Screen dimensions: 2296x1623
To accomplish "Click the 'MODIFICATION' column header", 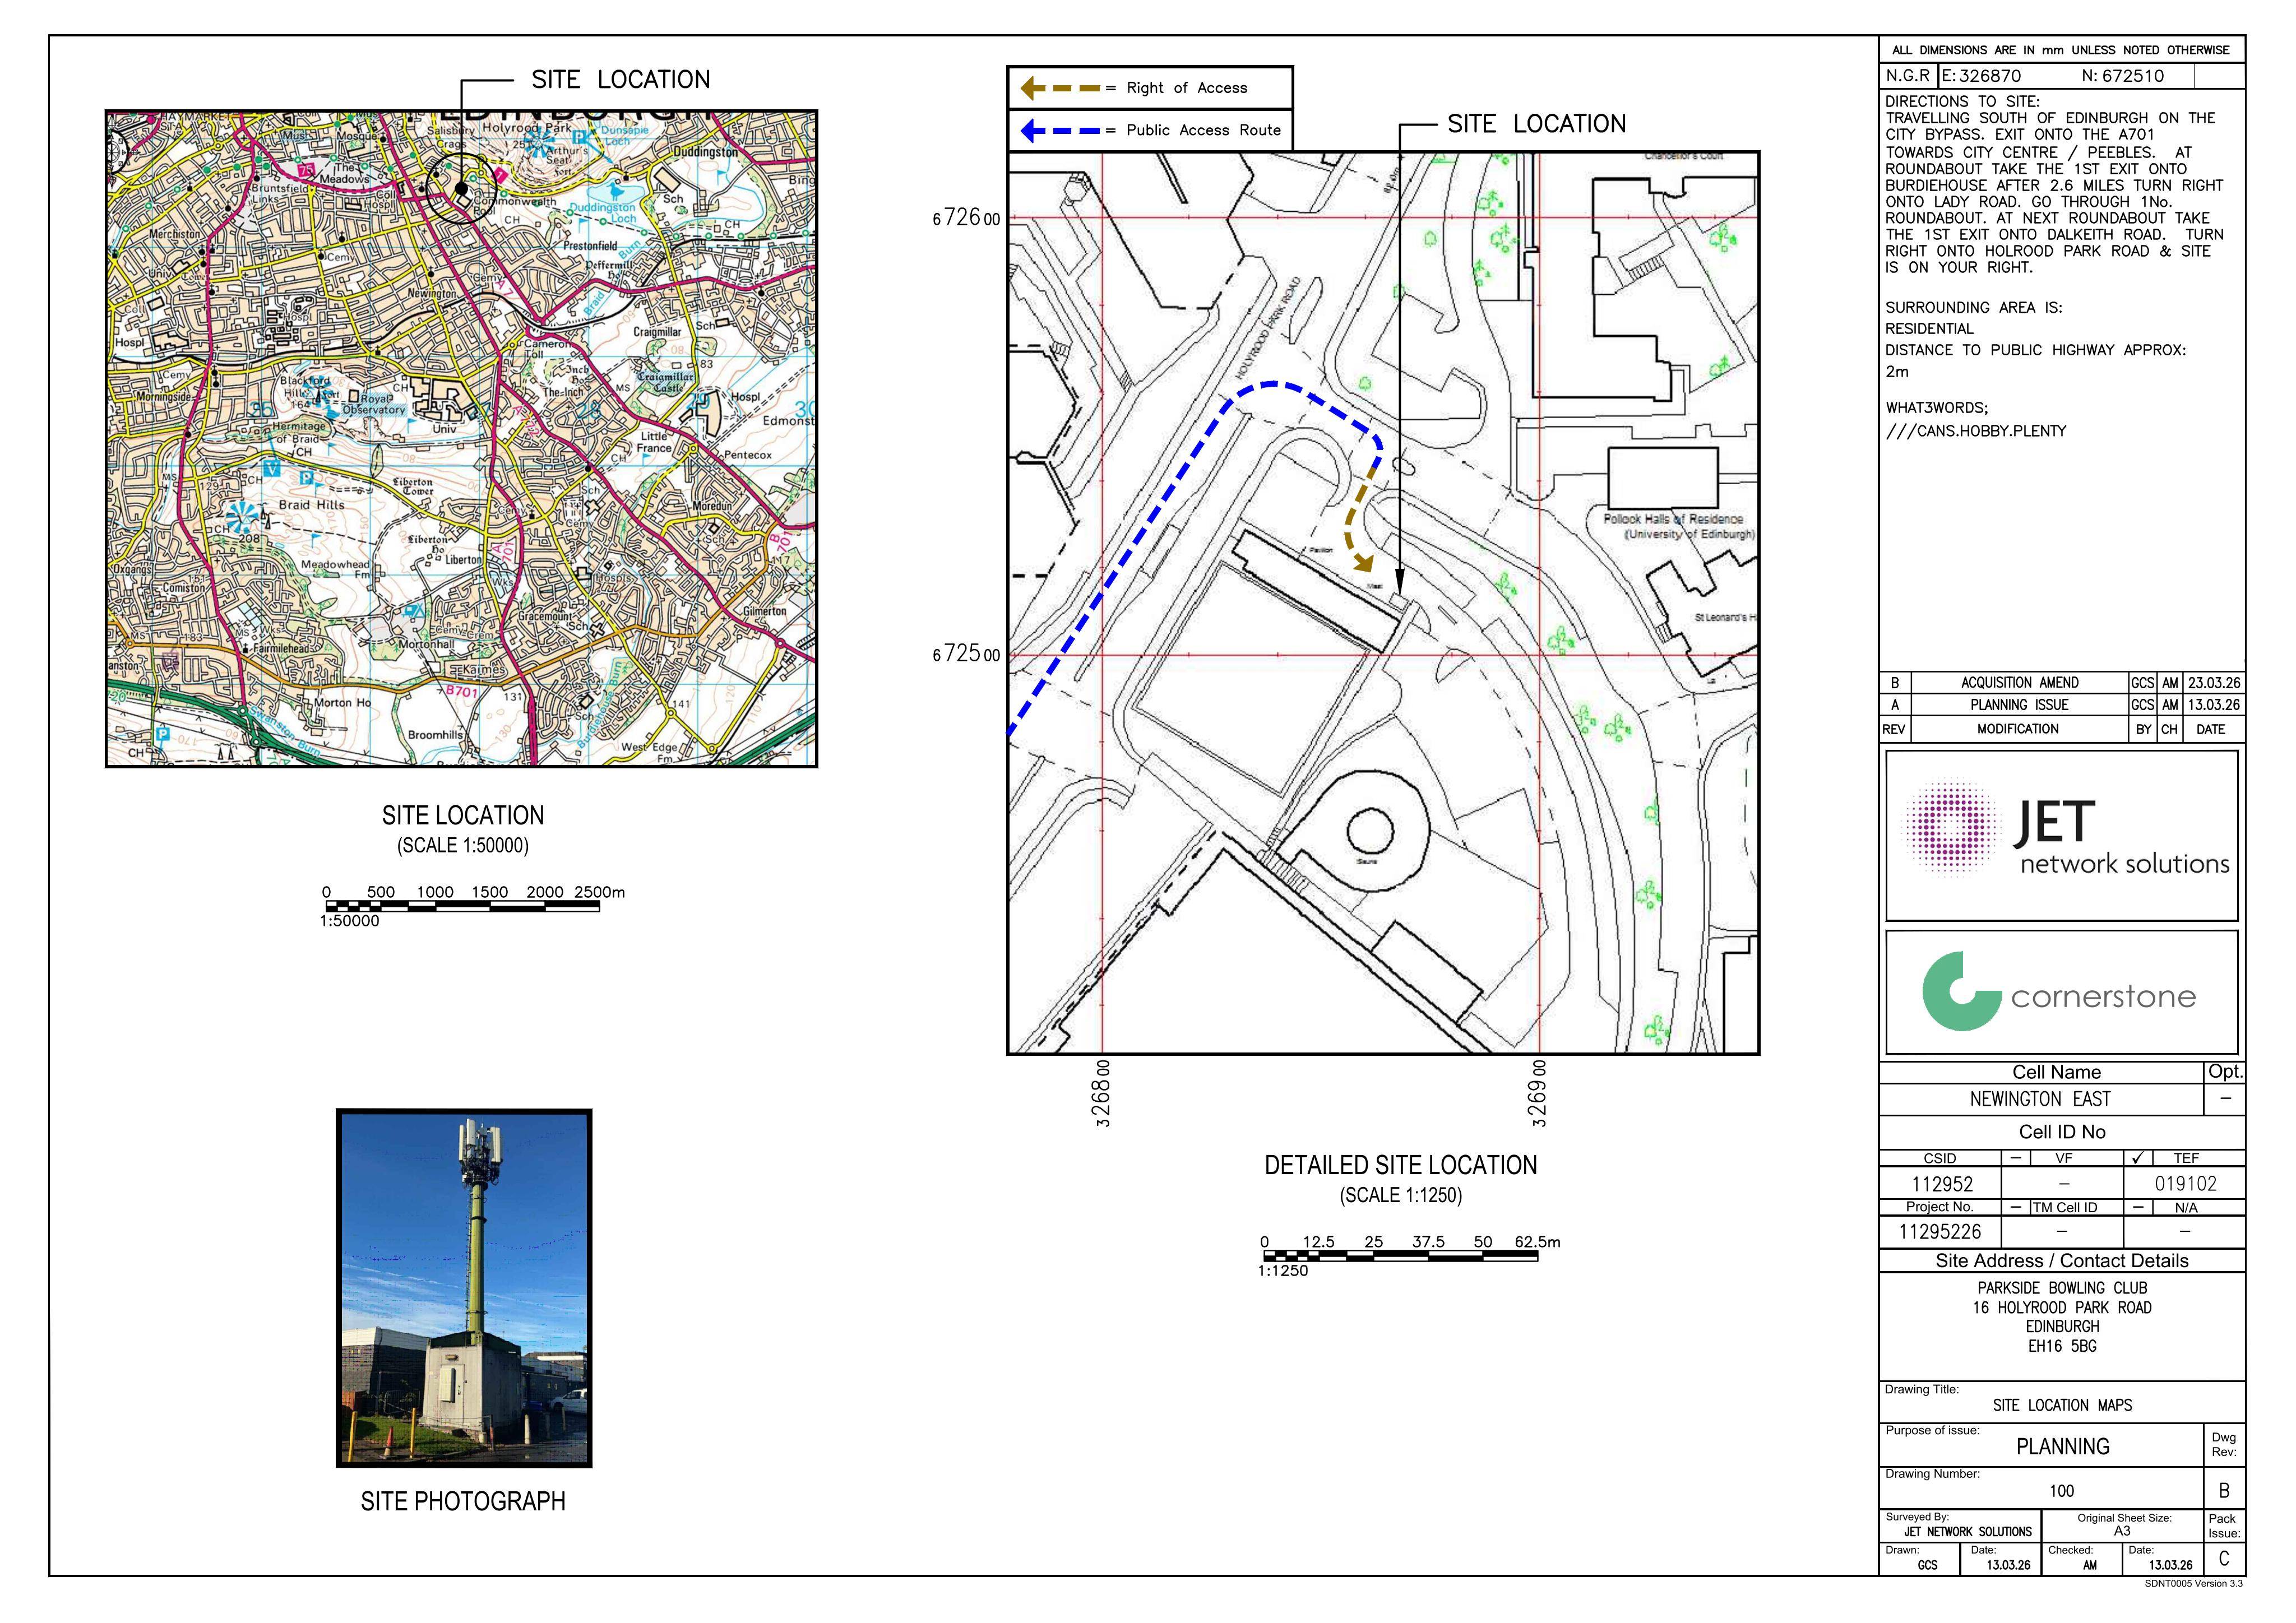I will pyautogui.click(x=2018, y=729).
